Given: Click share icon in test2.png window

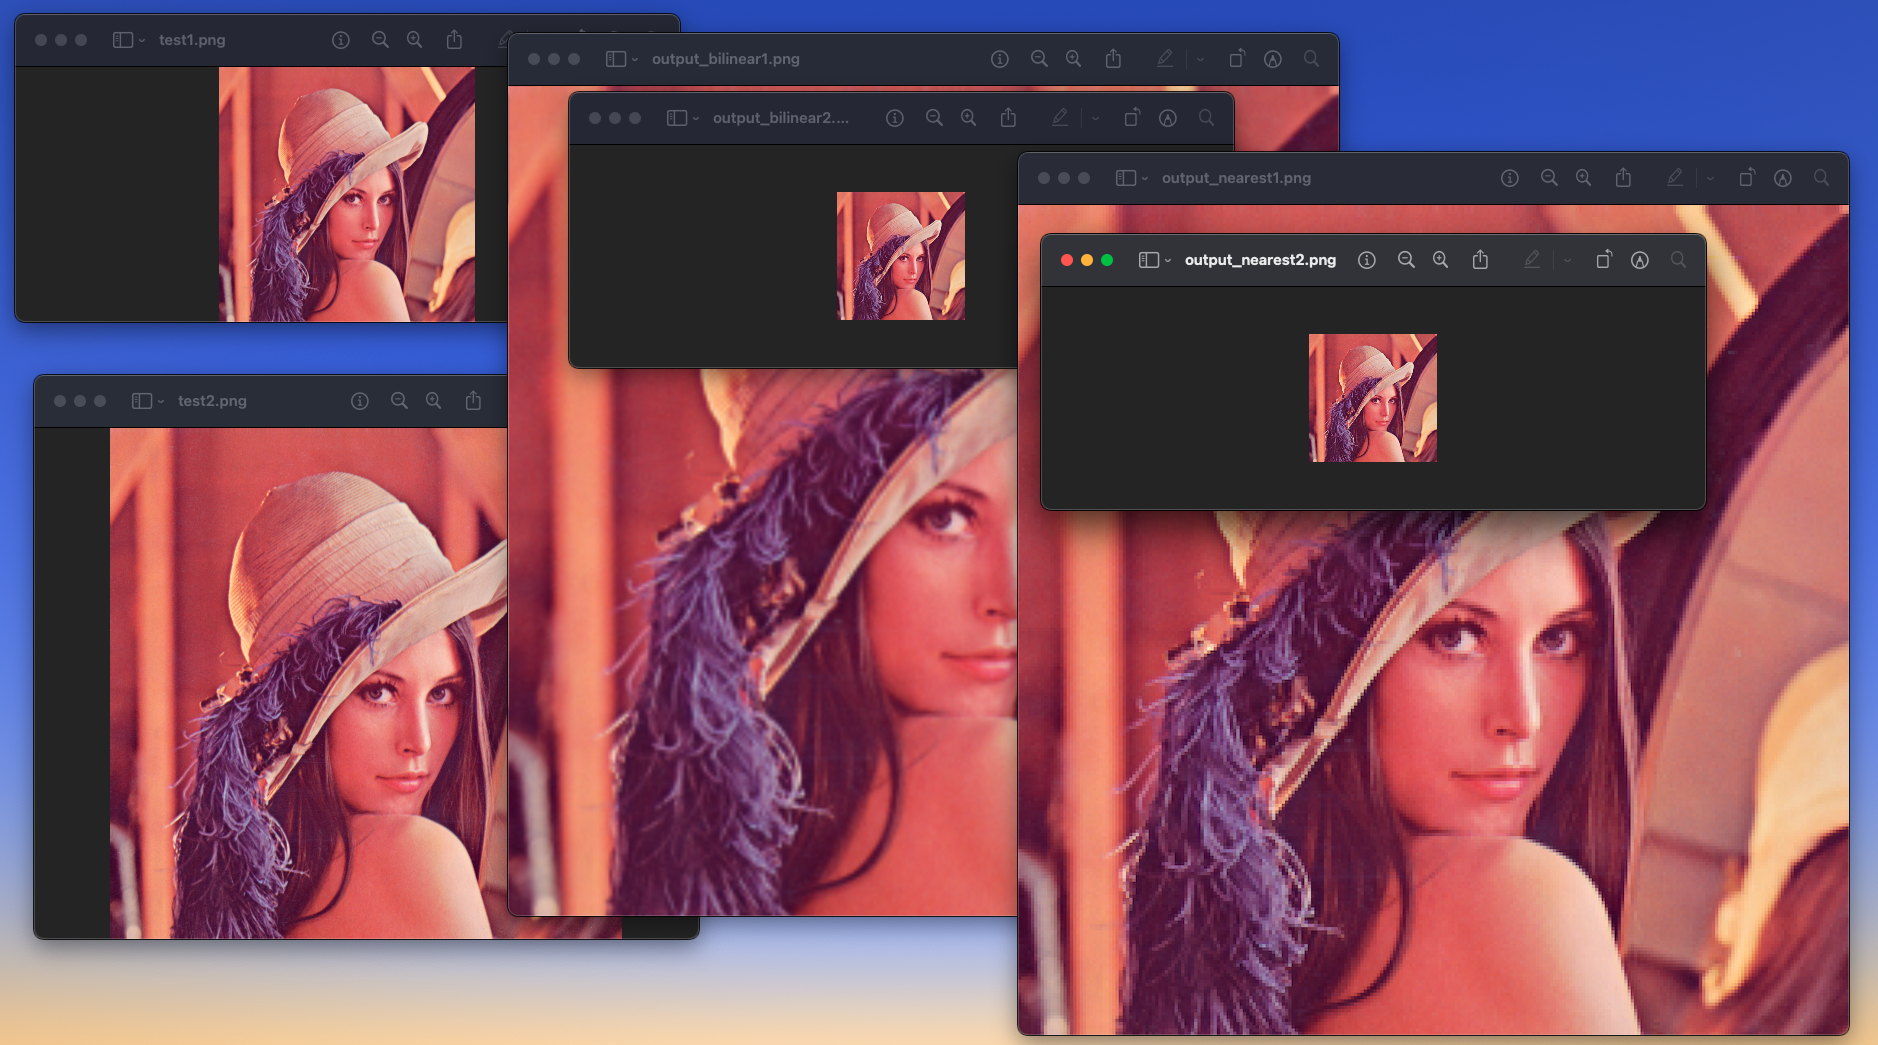Looking at the screenshot, I should 473,400.
